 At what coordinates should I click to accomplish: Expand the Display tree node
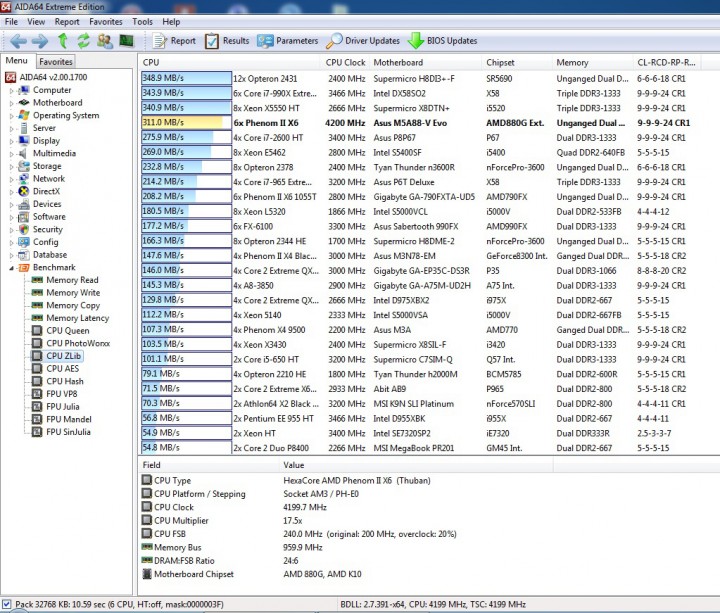click(11, 141)
